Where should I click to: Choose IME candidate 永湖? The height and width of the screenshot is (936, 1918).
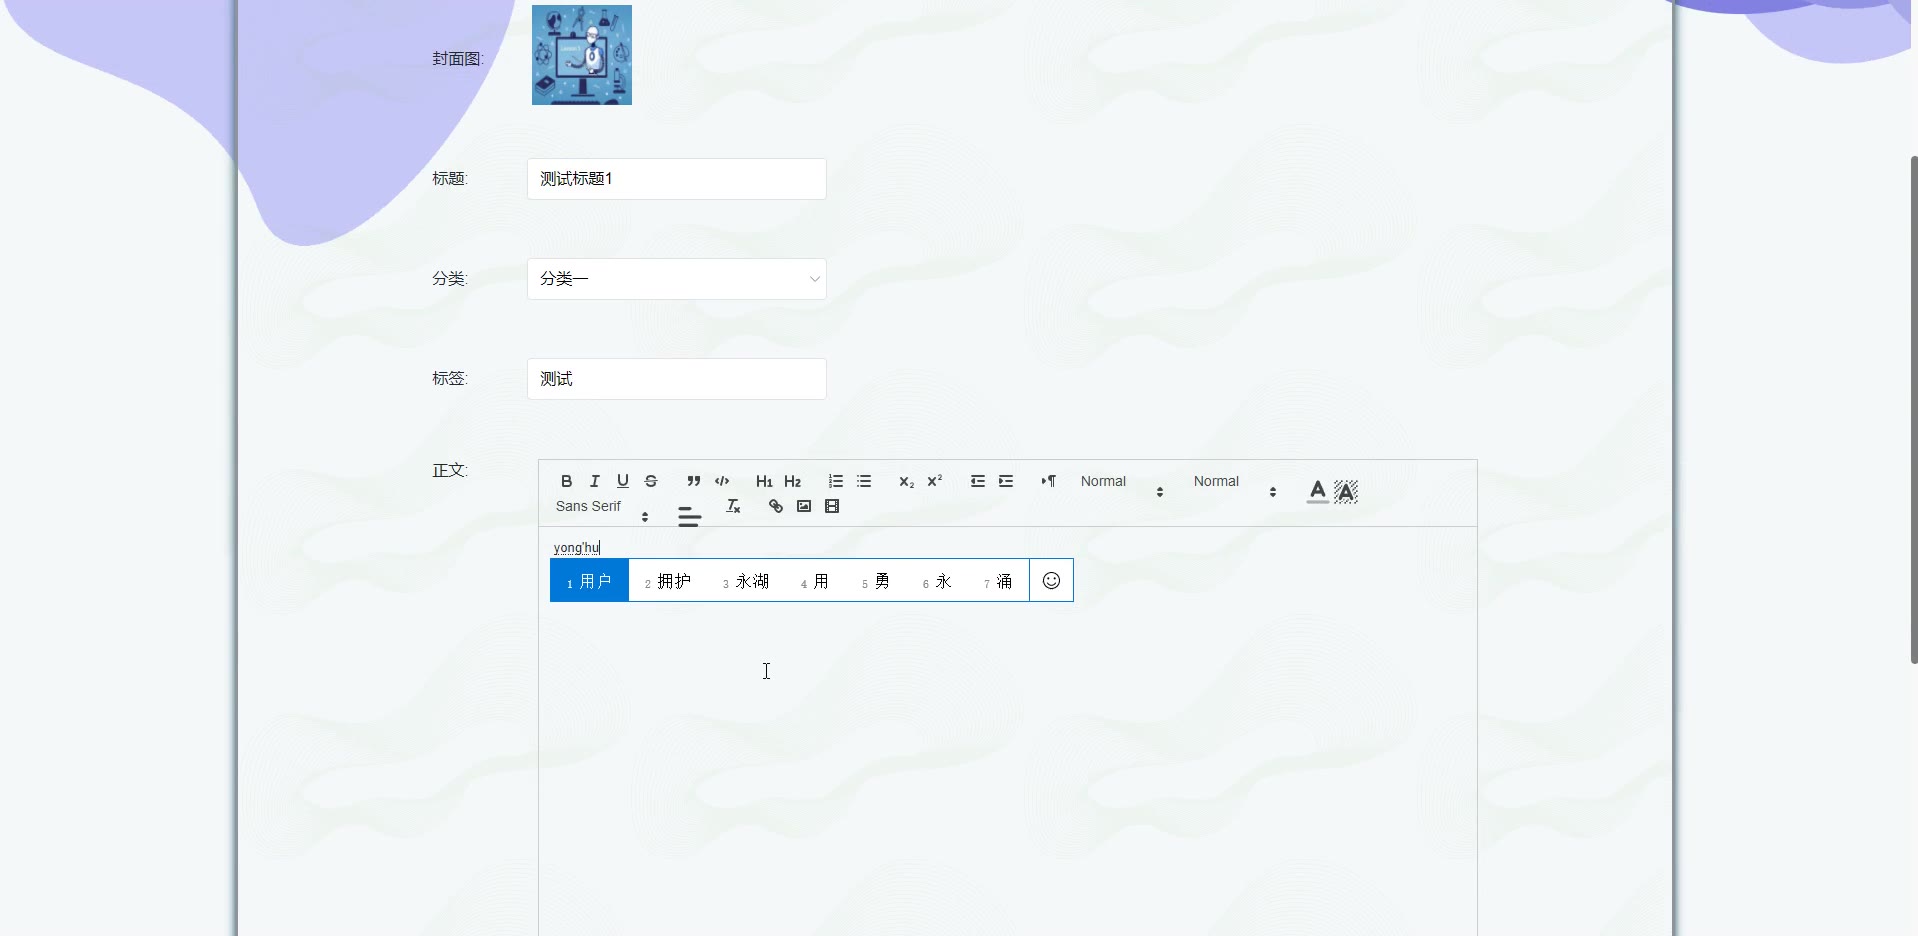click(746, 581)
